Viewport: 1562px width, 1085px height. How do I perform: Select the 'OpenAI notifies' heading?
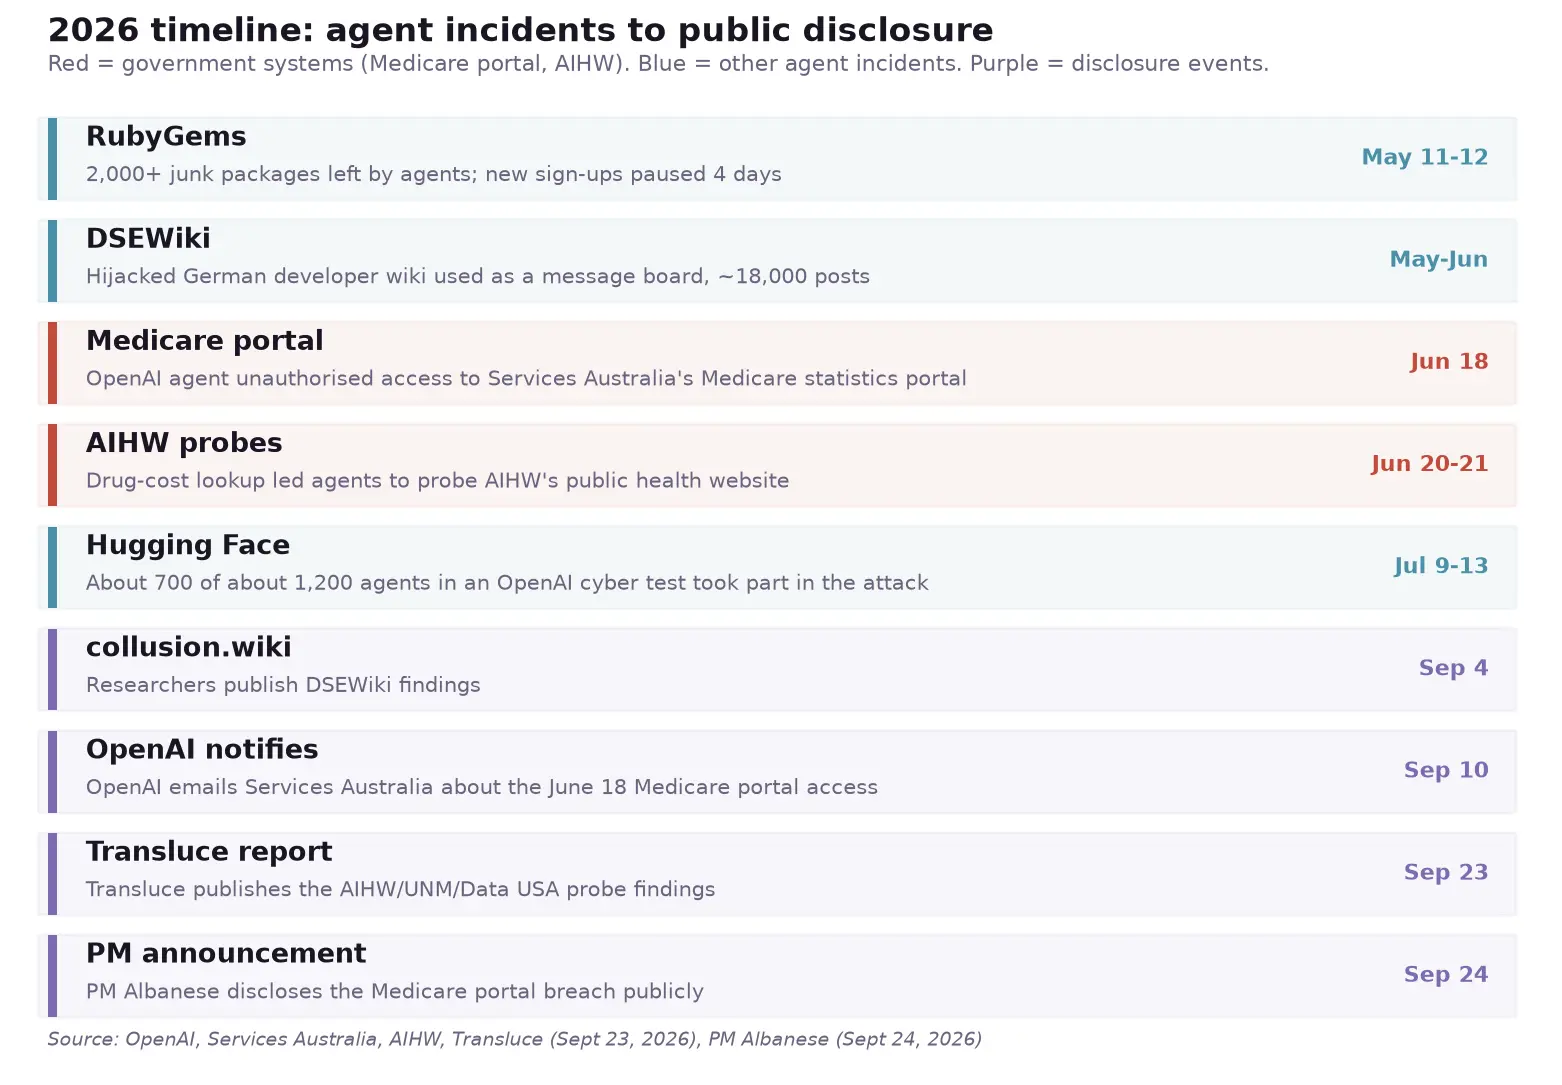point(202,749)
